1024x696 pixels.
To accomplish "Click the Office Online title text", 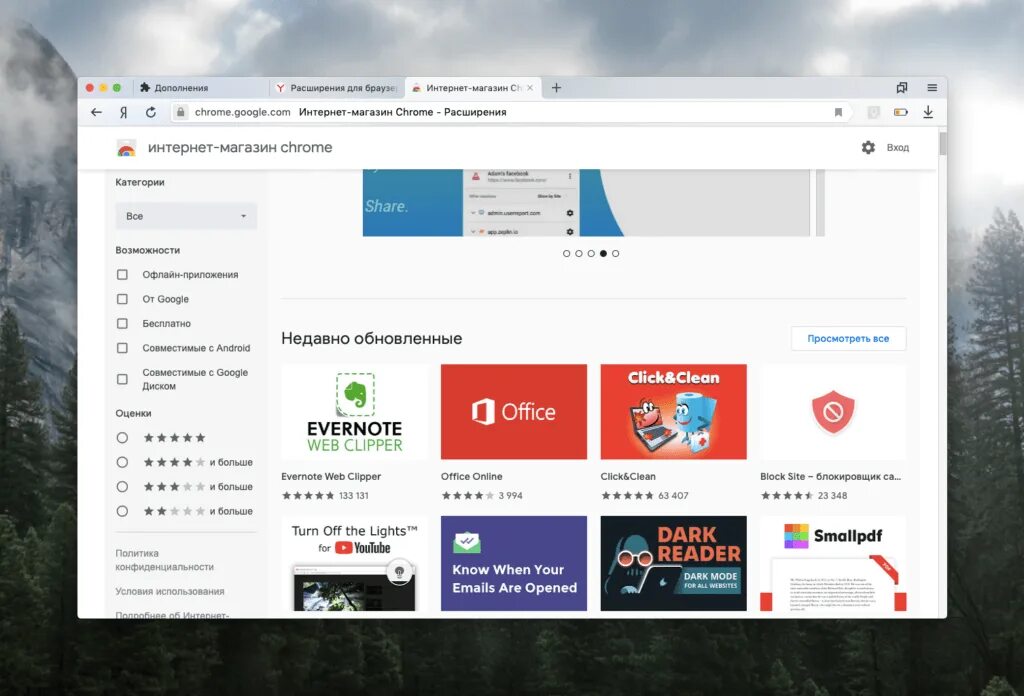I will tap(472, 477).
